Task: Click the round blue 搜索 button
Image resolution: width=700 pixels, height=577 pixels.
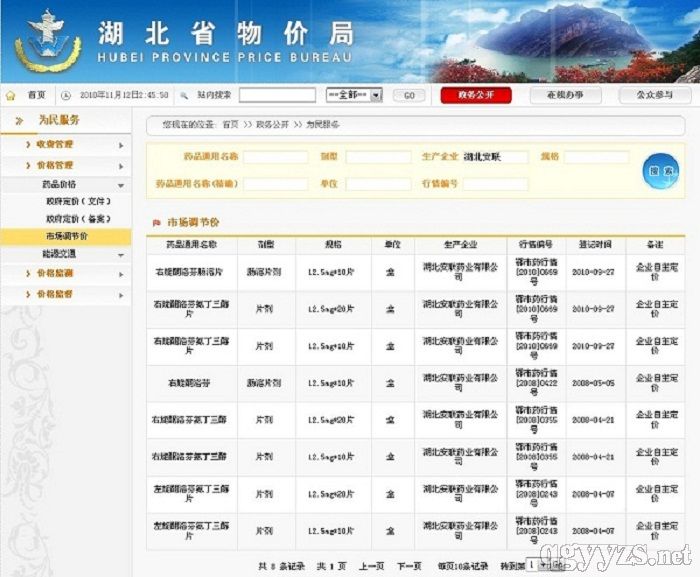Action: 660,170
